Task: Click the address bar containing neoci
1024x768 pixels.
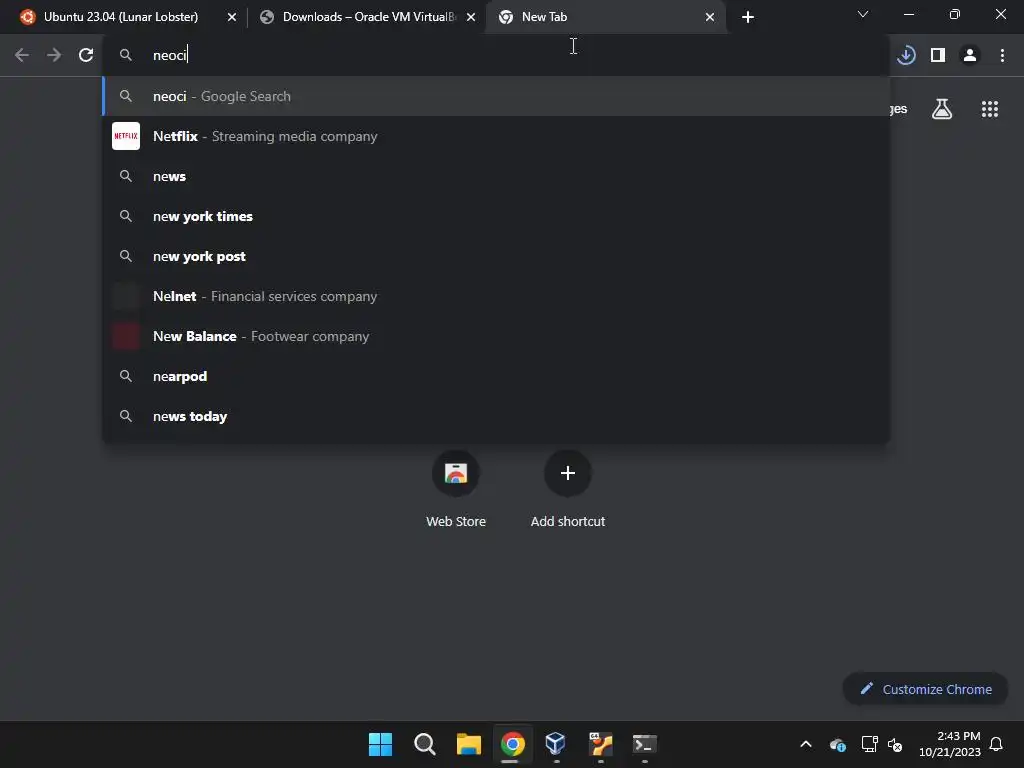Action: (496, 56)
